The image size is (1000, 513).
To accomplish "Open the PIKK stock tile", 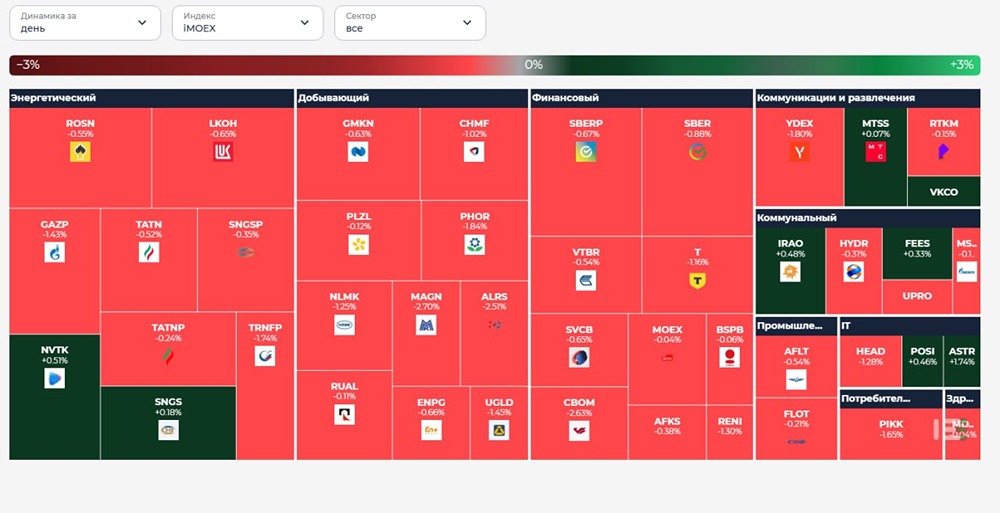I will [x=891, y=435].
